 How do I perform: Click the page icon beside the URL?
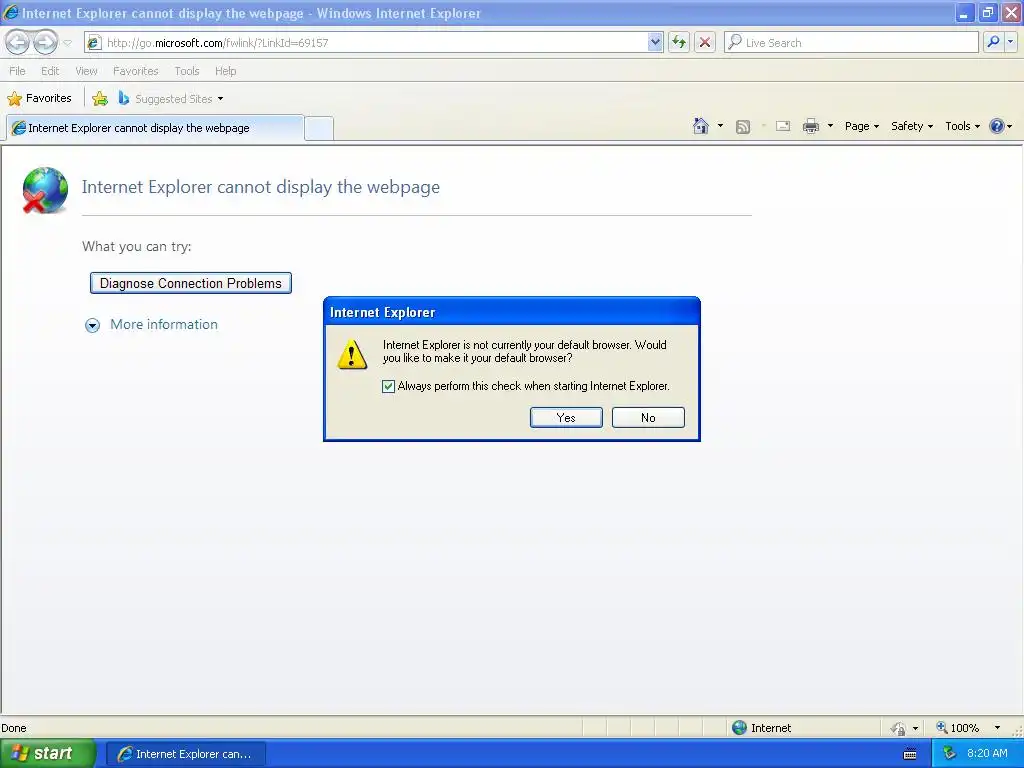[x=95, y=42]
